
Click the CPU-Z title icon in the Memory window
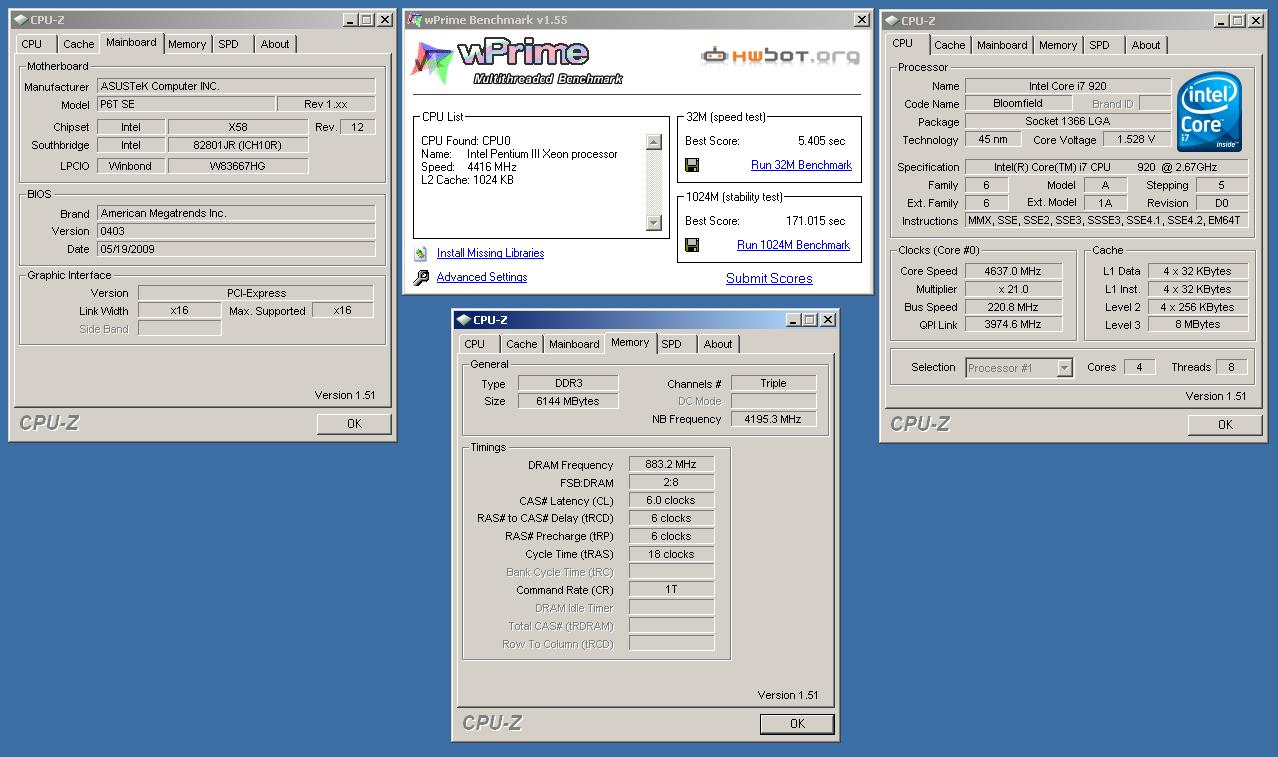click(463, 320)
